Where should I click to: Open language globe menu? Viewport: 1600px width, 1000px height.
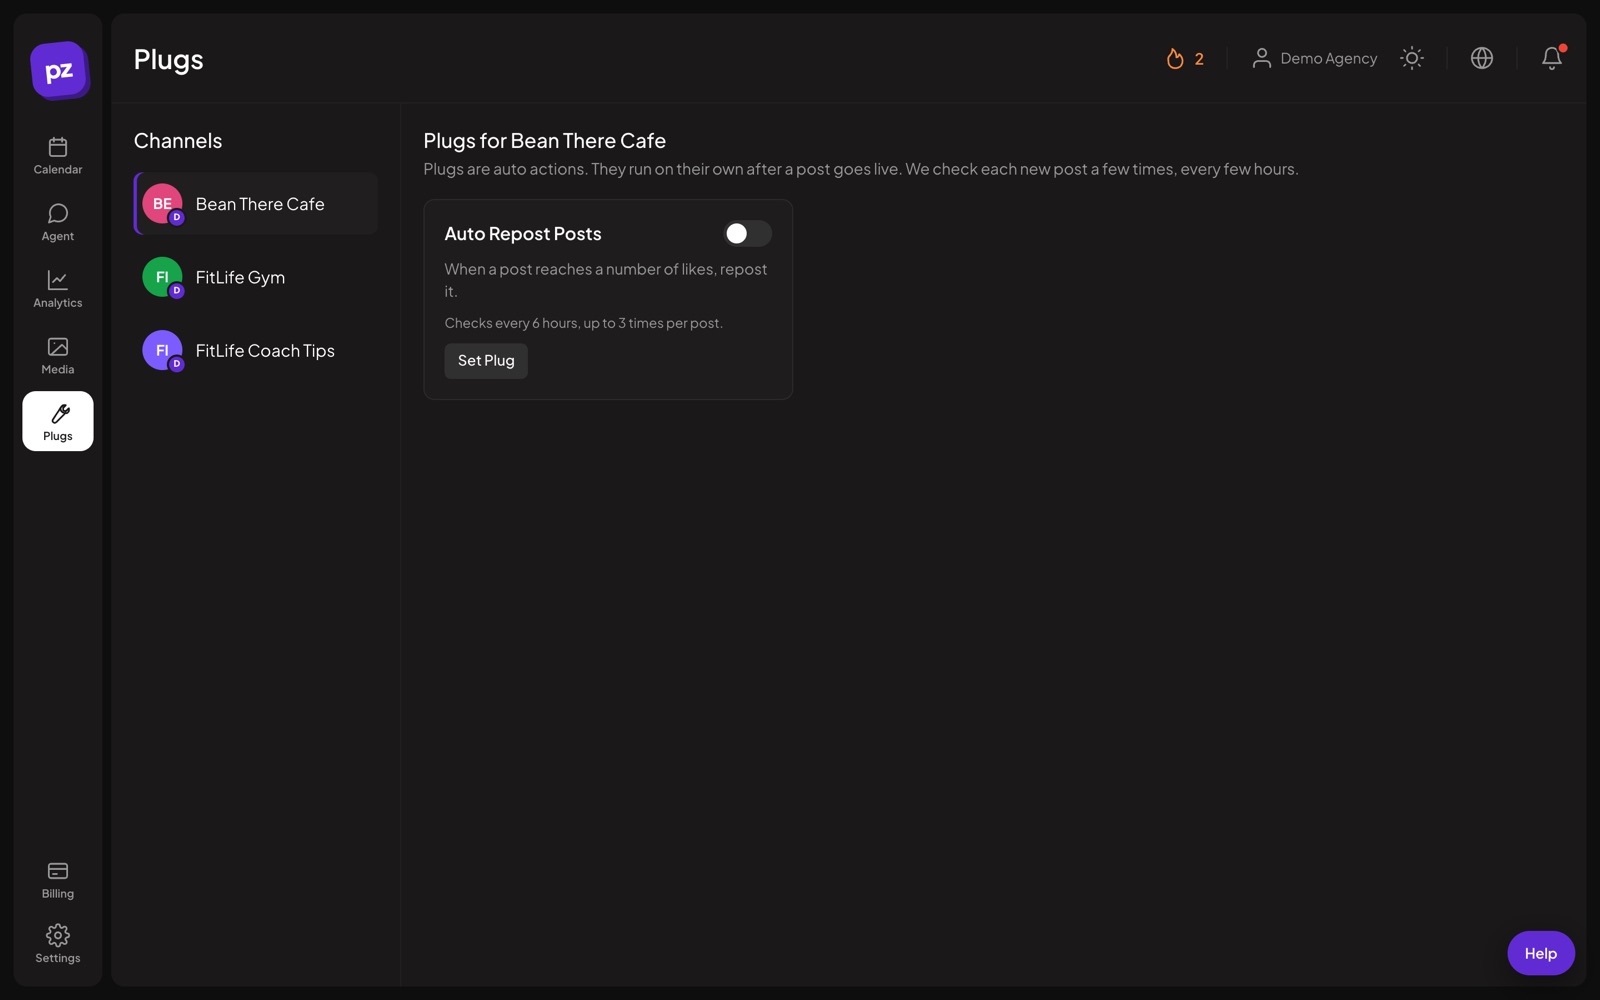(x=1482, y=58)
